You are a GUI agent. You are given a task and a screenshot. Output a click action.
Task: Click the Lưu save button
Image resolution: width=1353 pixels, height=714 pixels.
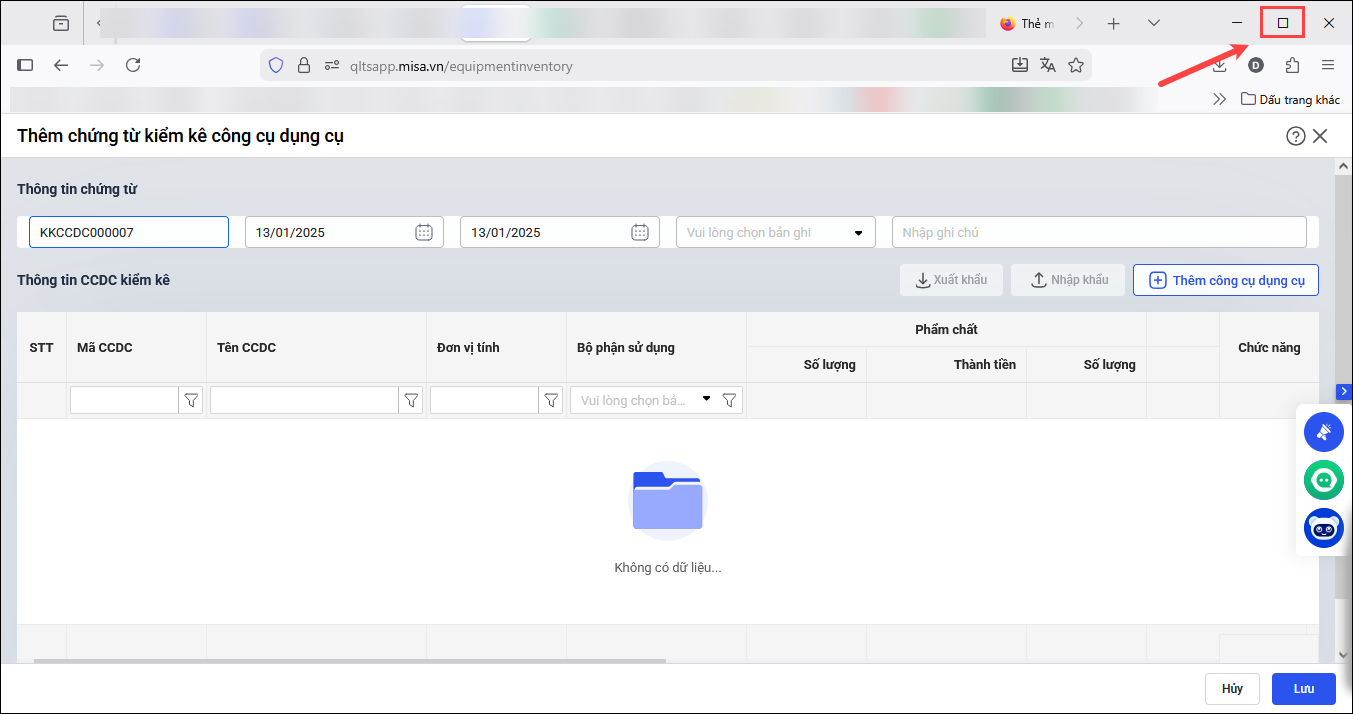pos(1304,689)
